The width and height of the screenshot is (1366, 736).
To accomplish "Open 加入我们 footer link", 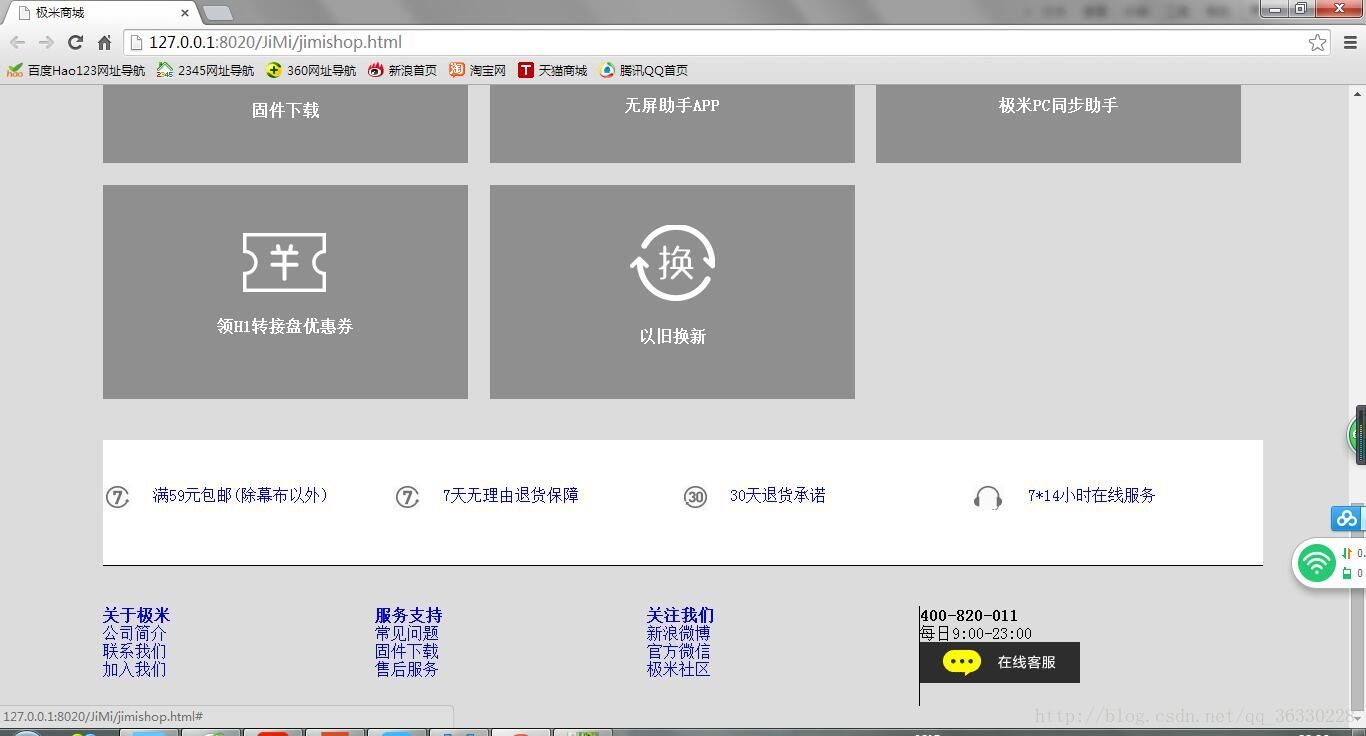I will [x=134, y=669].
